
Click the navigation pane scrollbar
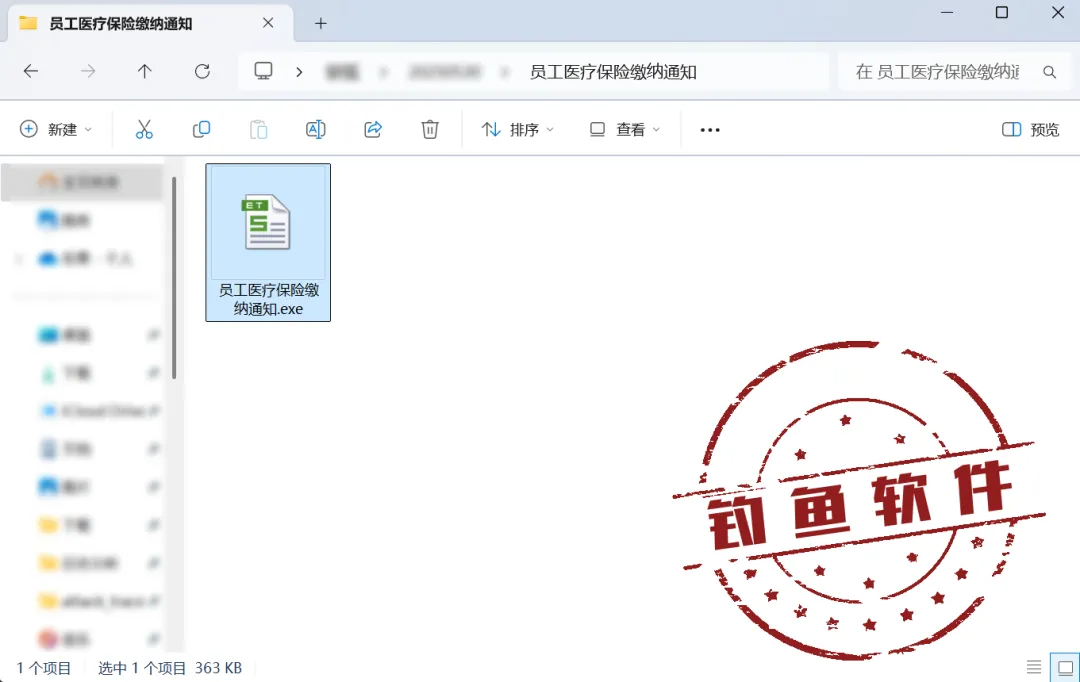(174, 278)
